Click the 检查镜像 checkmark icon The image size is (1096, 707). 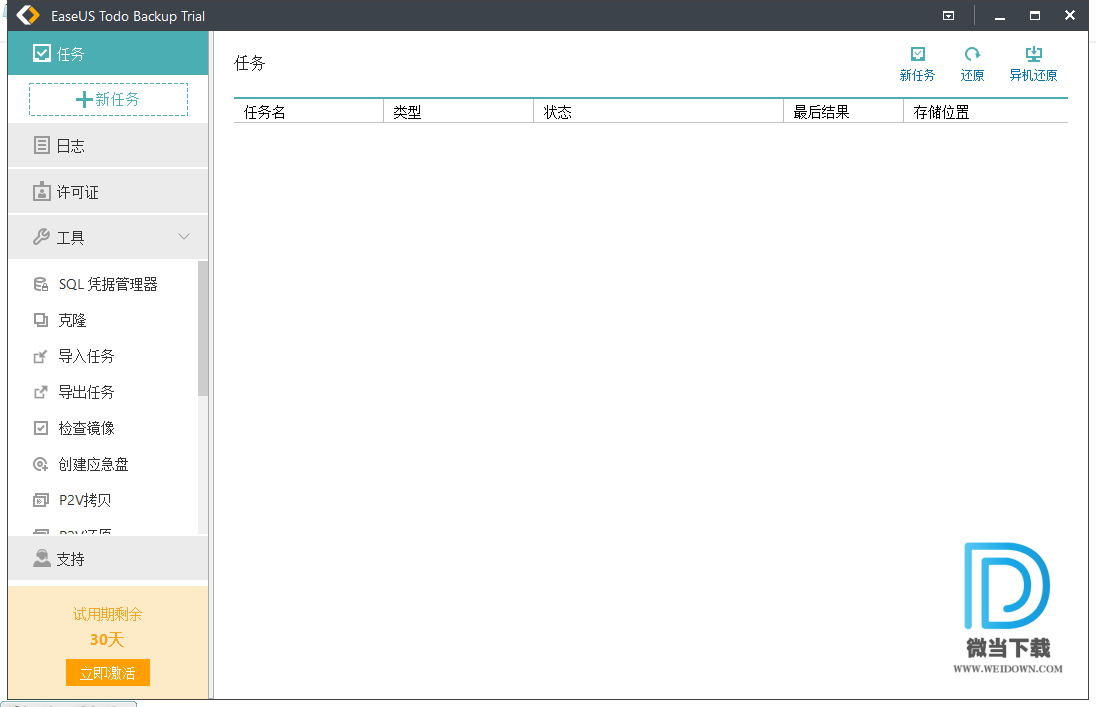pyautogui.click(x=41, y=428)
